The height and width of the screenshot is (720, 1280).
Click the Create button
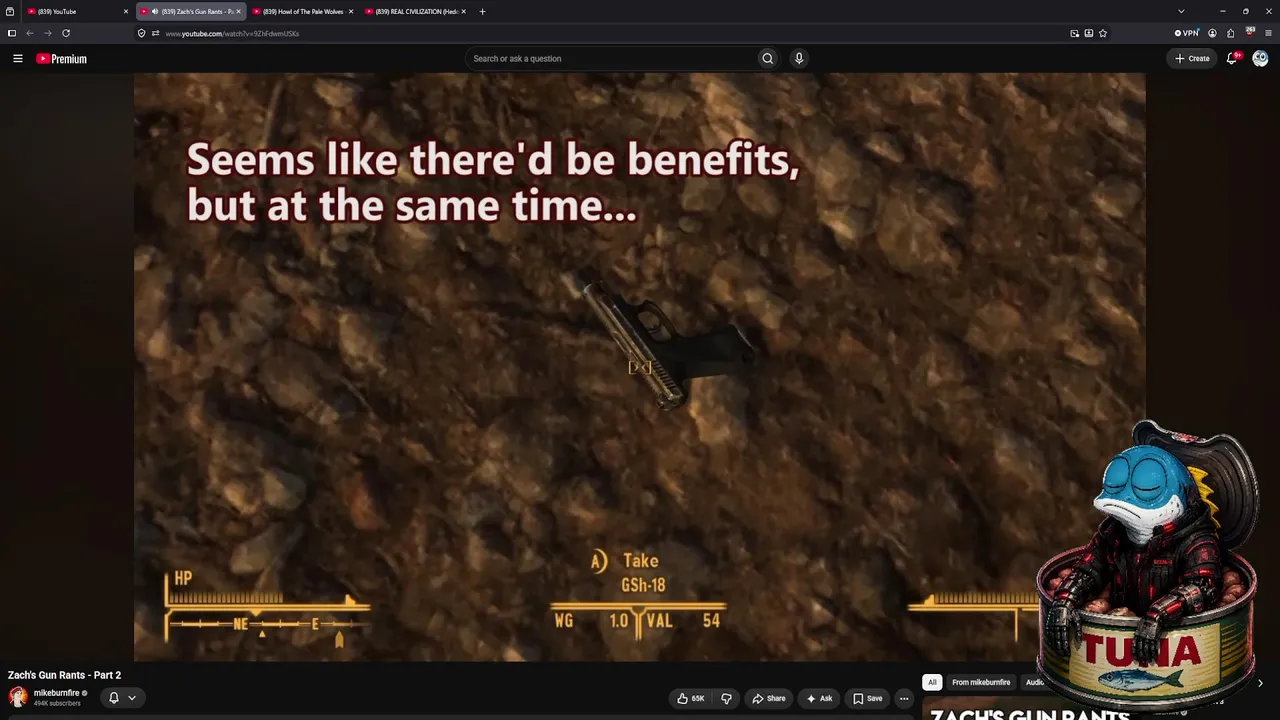[x=1192, y=59]
